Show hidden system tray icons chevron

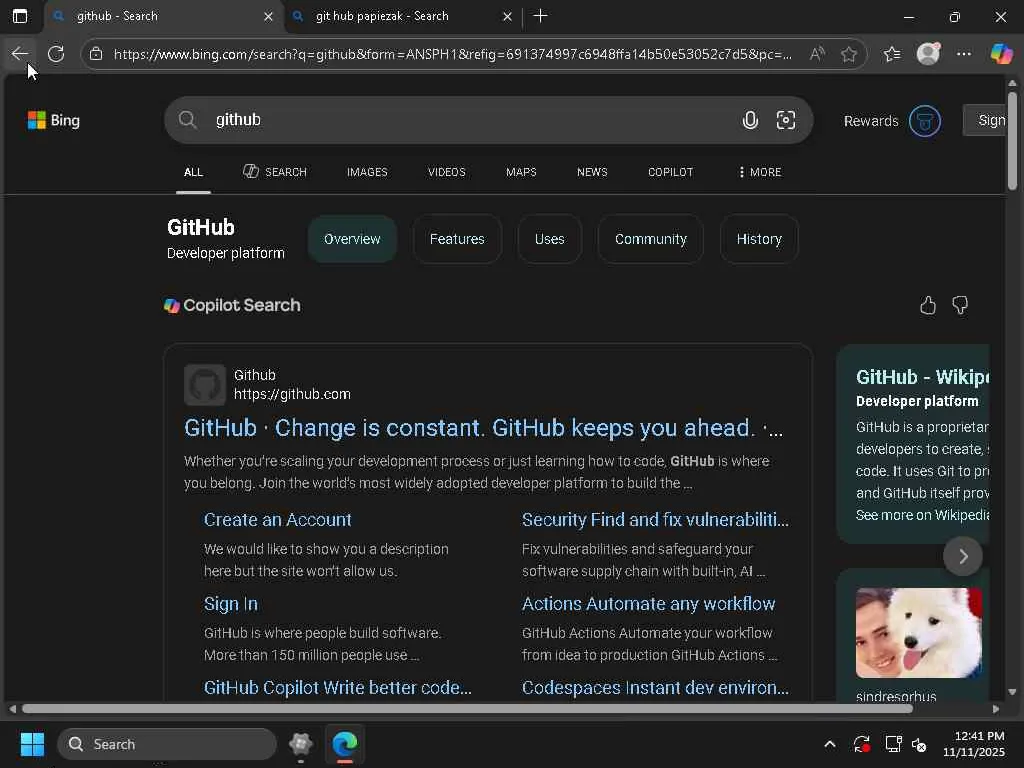[829, 744]
